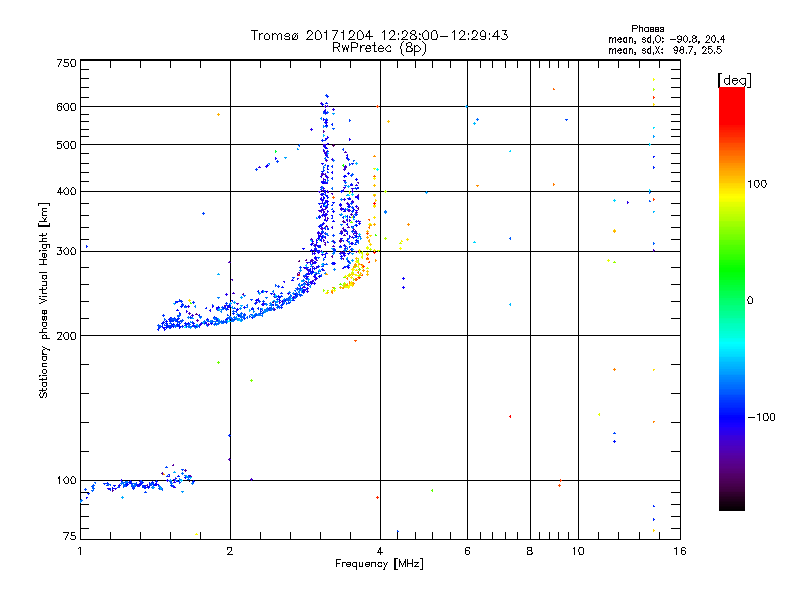800x600 pixels.
Task: Click the x-axis tick label '10'
Action: tap(578, 551)
